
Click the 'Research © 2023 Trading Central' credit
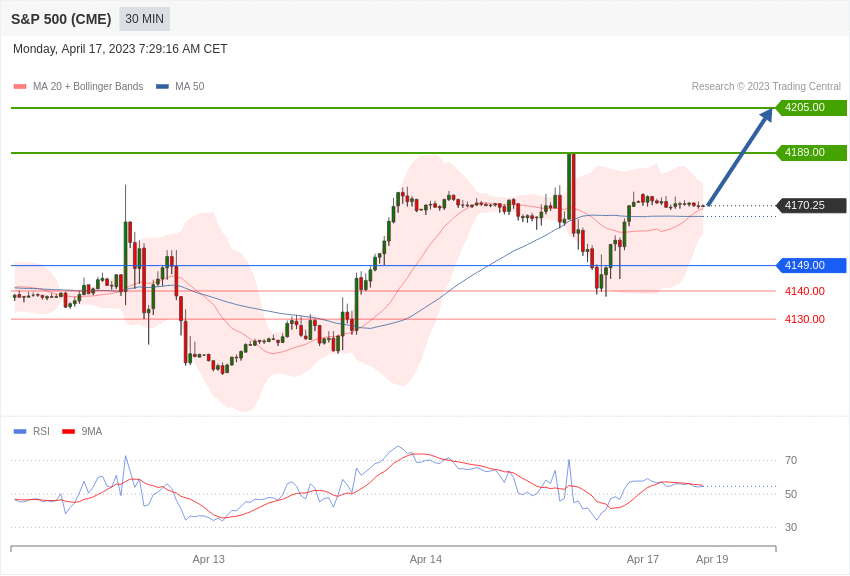pos(766,87)
